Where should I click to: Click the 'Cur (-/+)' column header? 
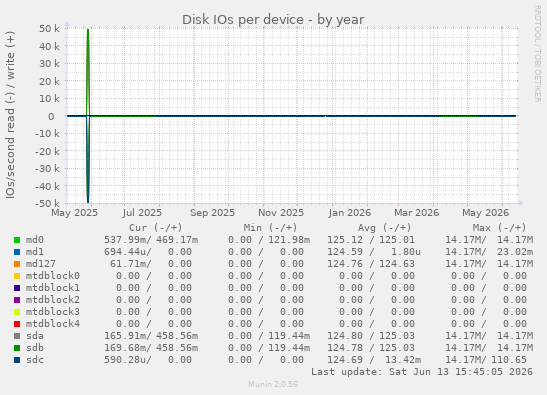(156, 228)
